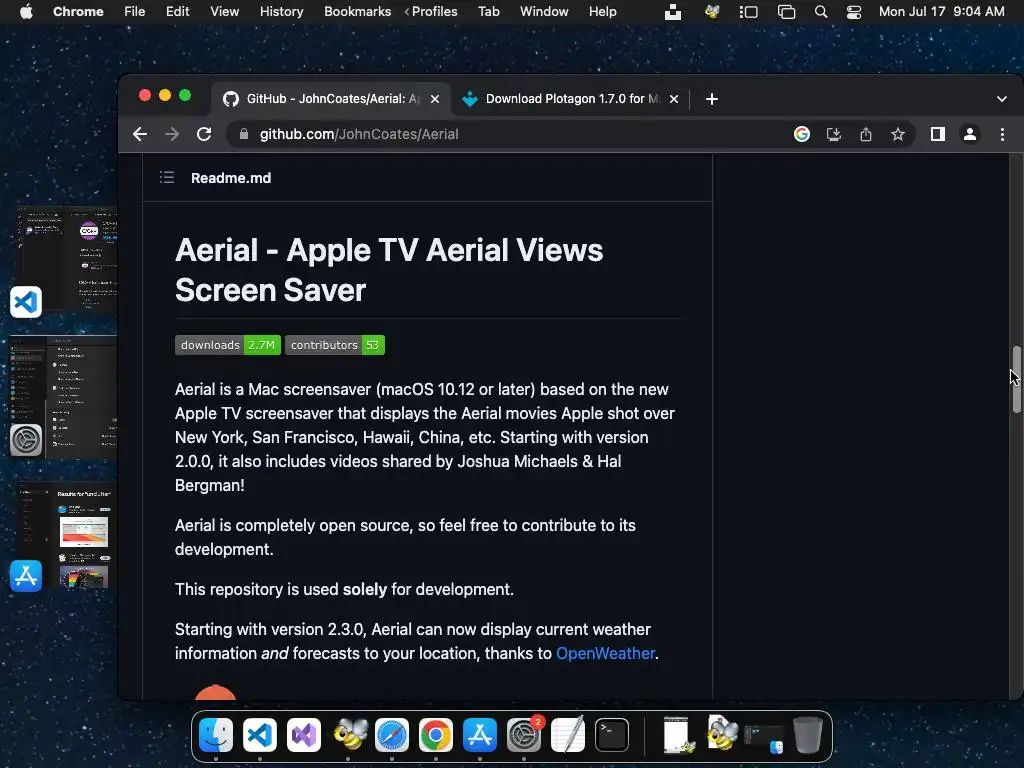This screenshot has width=1024, height=768.
Task: Open Spotlight search in menu bar
Action: [x=821, y=12]
